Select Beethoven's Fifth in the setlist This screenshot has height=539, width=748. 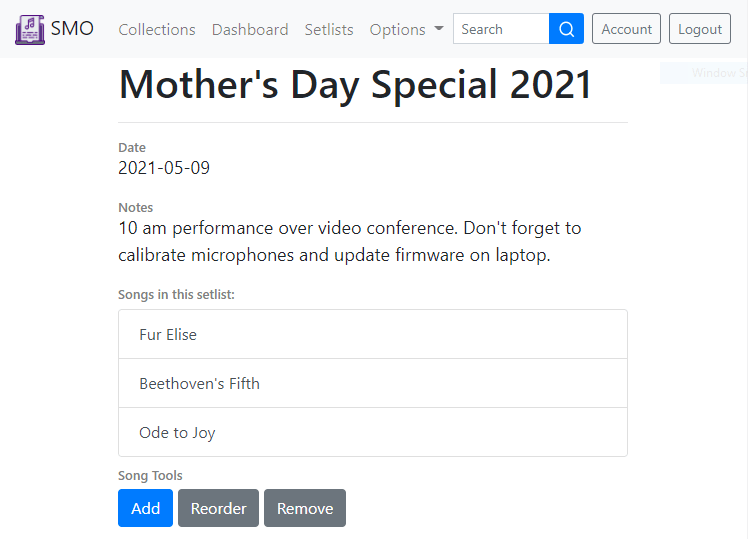pyautogui.click(x=373, y=384)
